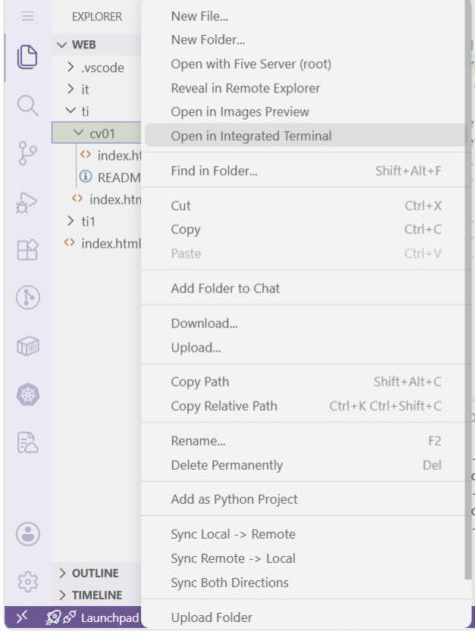Open the Extensions view

[27, 250]
